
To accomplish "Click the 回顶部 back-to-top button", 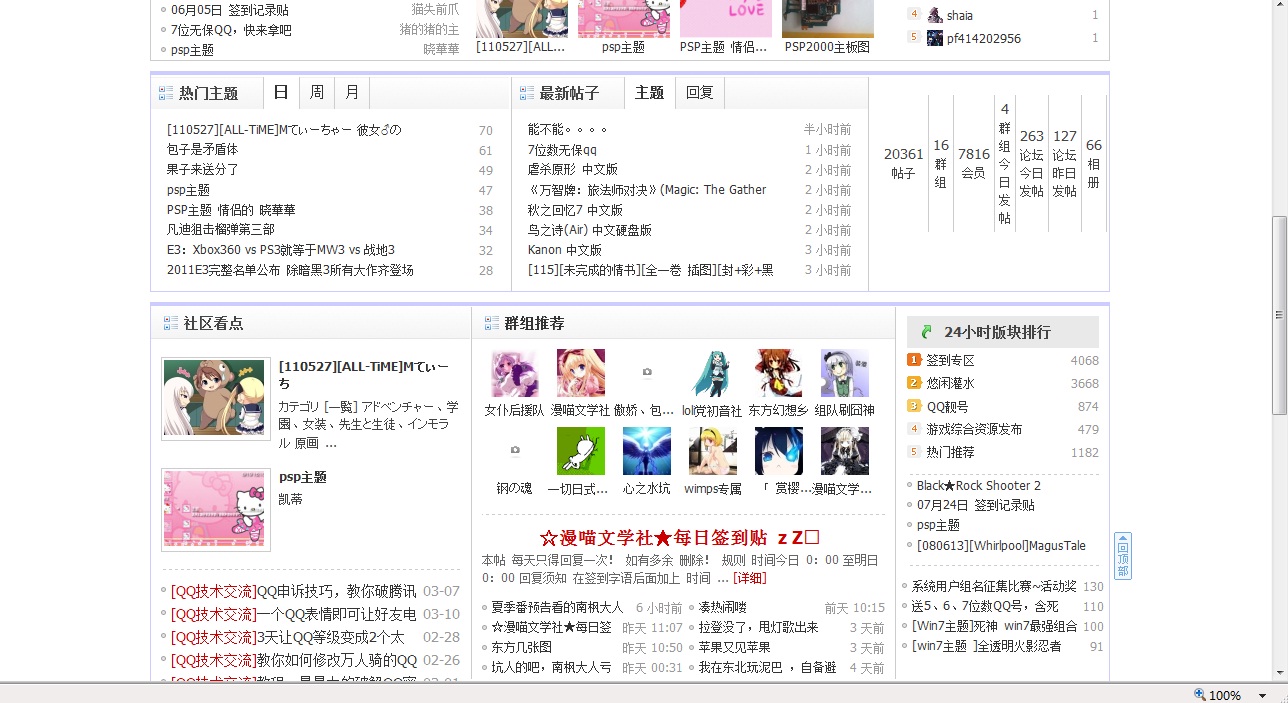I will tap(1123, 556).
